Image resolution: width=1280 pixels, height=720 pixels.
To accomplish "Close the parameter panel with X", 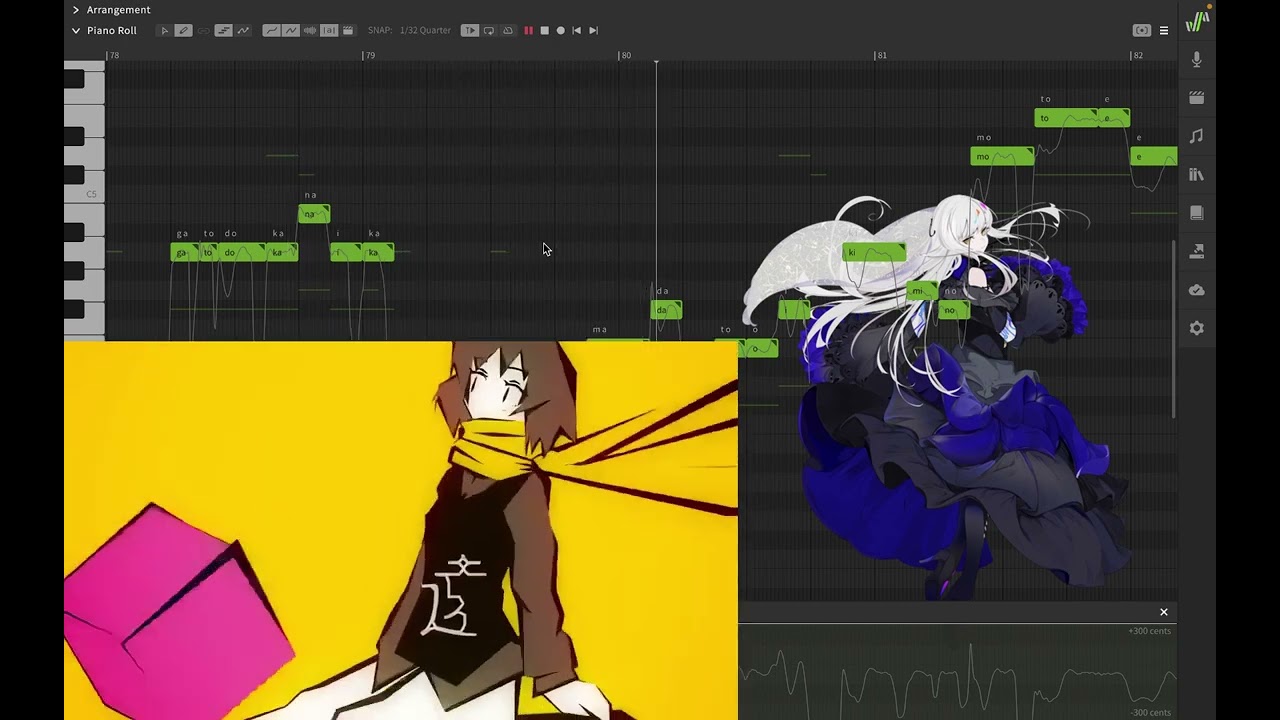I will point(1164,612).
